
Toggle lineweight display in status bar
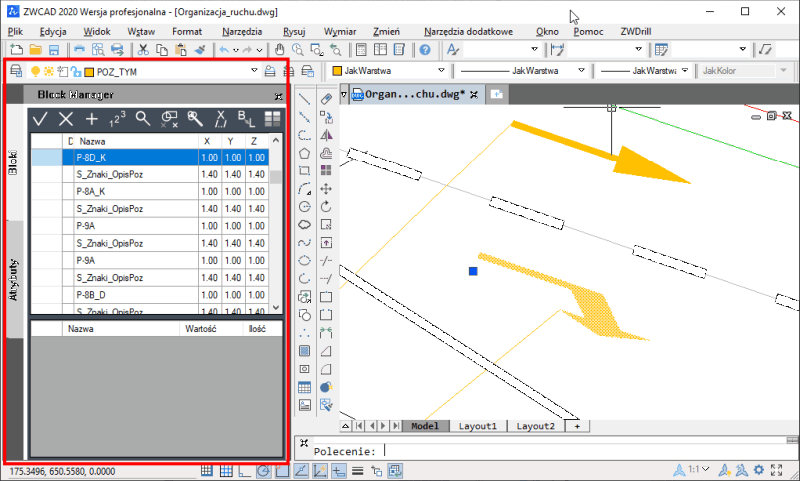tap(358, 471)
